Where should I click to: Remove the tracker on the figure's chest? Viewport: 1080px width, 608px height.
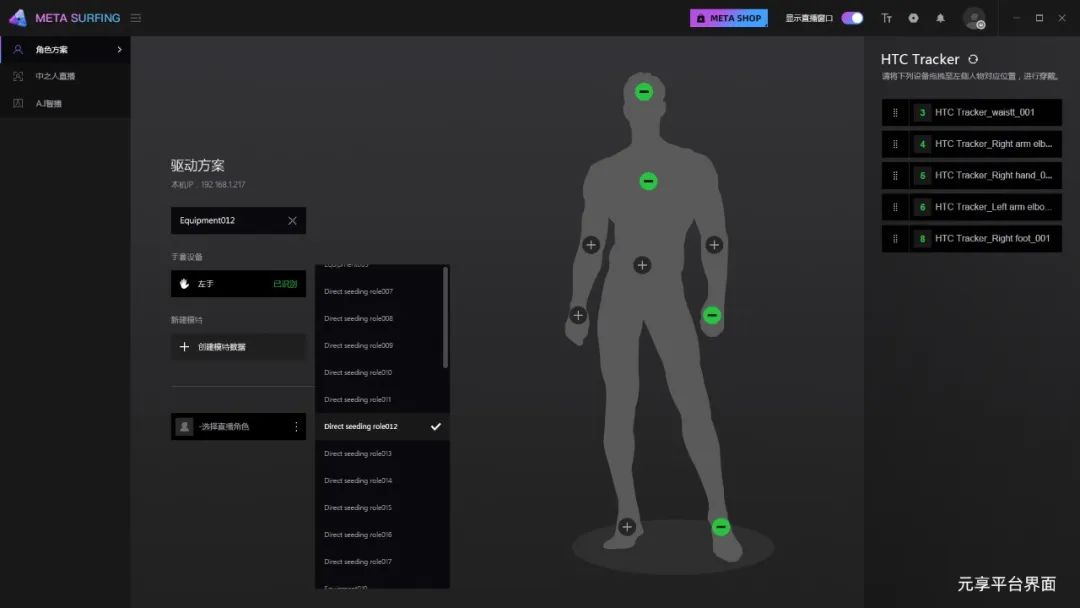[x=648, y=181]
